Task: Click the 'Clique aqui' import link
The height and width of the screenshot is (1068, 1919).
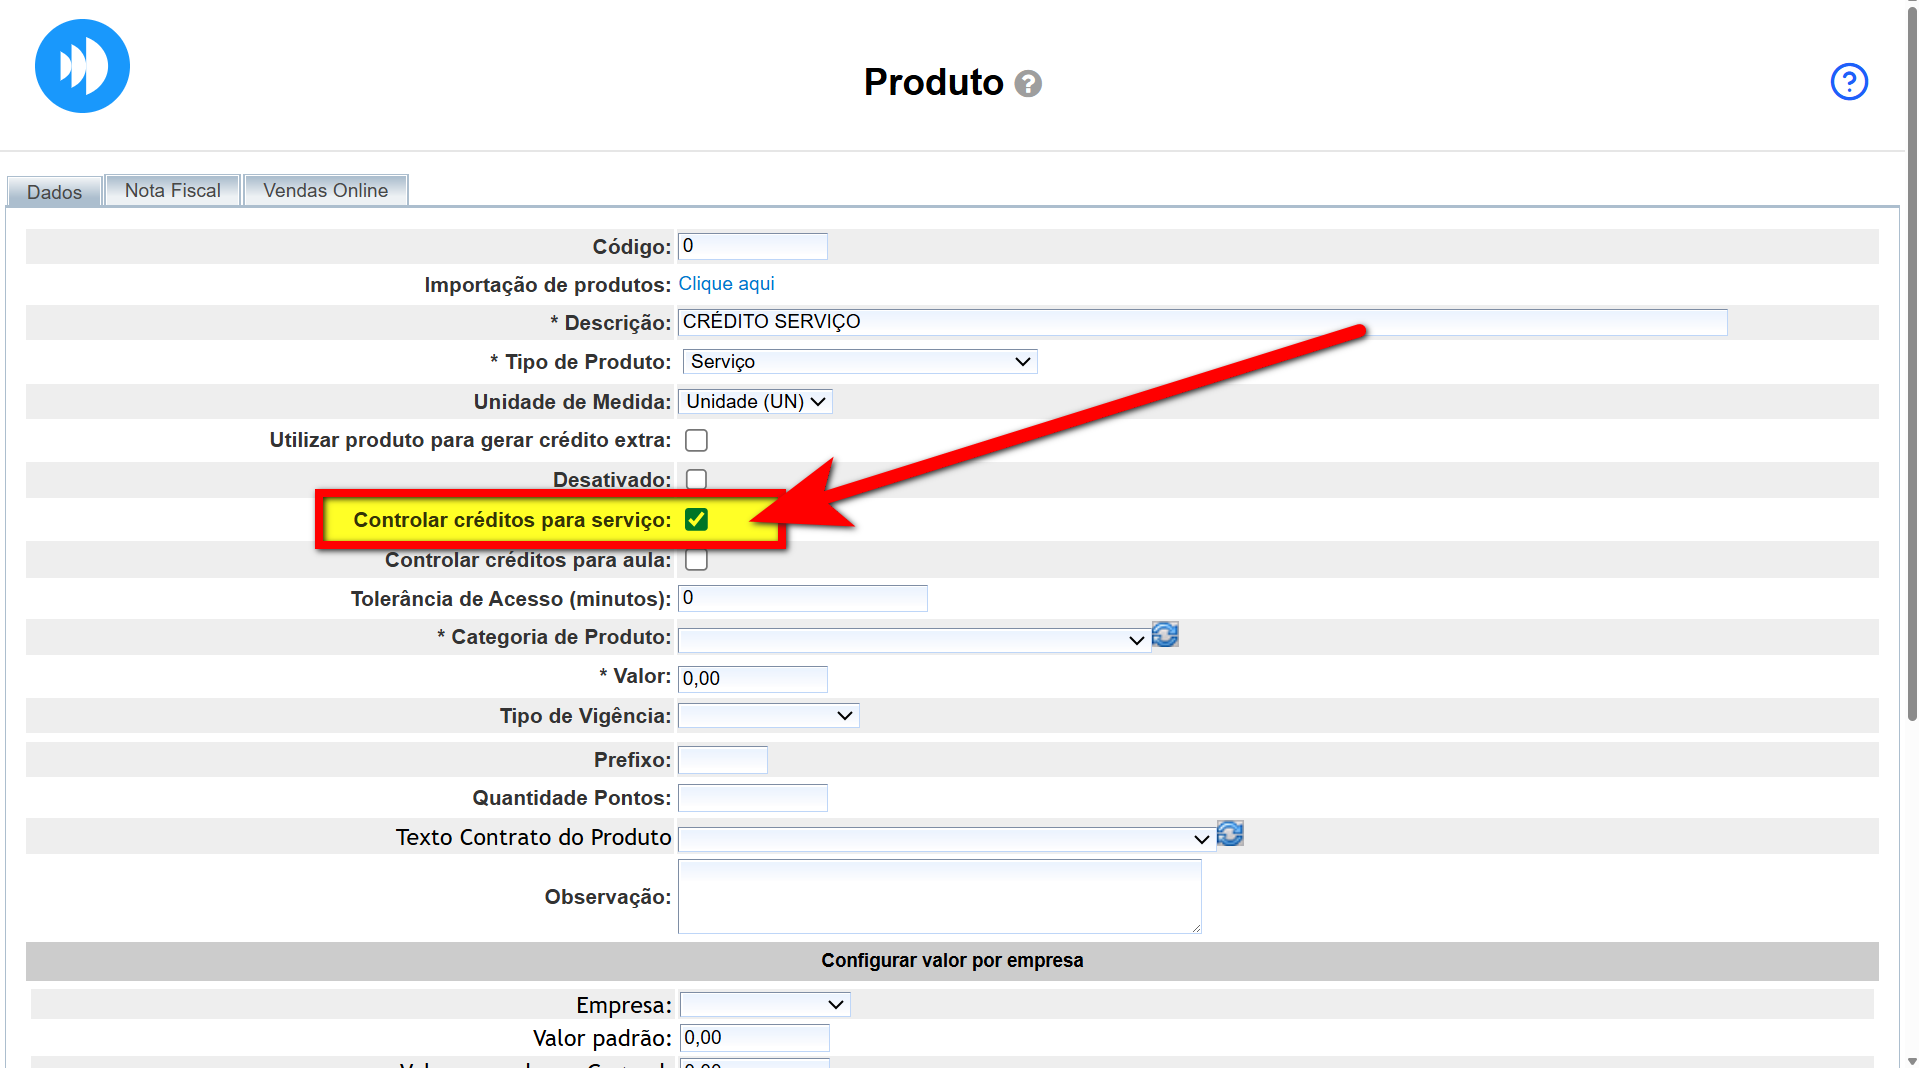Action: (726, 284)
